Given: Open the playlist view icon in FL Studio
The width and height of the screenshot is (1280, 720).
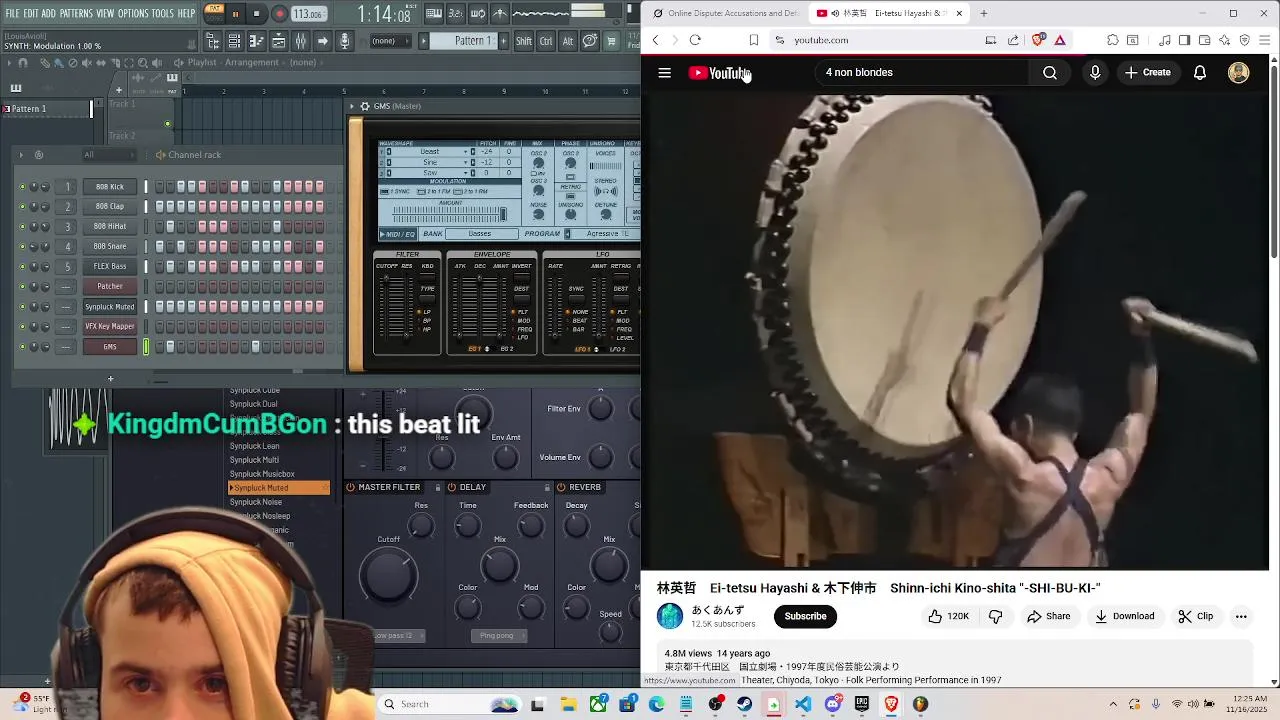Looking at the screenshot, I should click(278, 41).
